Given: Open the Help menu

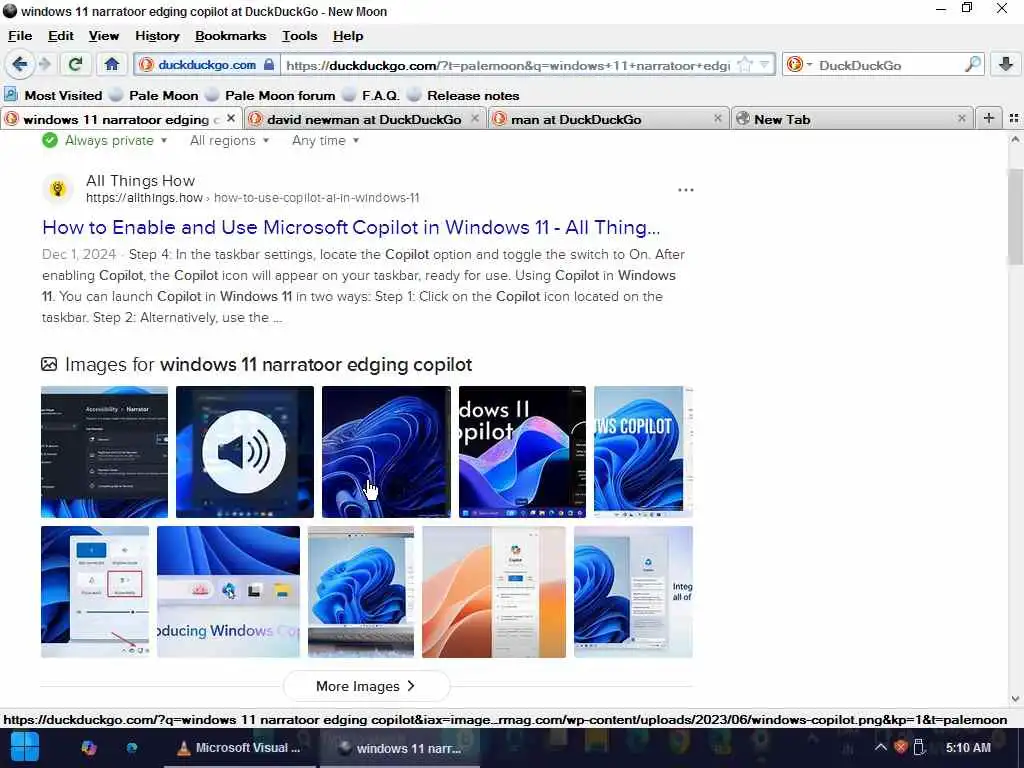Looking at the screenshot, I should [348, 36].
